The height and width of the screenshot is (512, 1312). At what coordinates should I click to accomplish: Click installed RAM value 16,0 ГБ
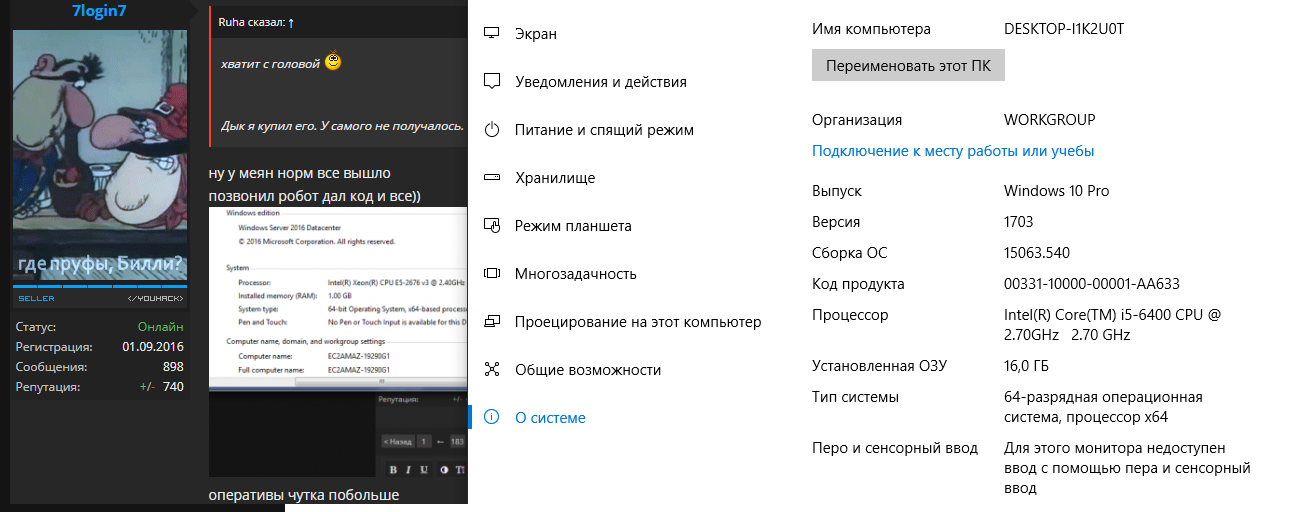[x=1026, y=366]
